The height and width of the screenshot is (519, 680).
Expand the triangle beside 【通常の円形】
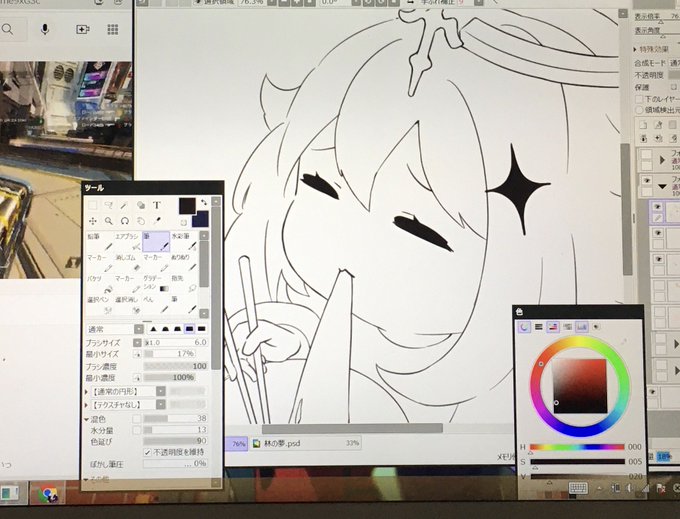[x=87, y=392]
